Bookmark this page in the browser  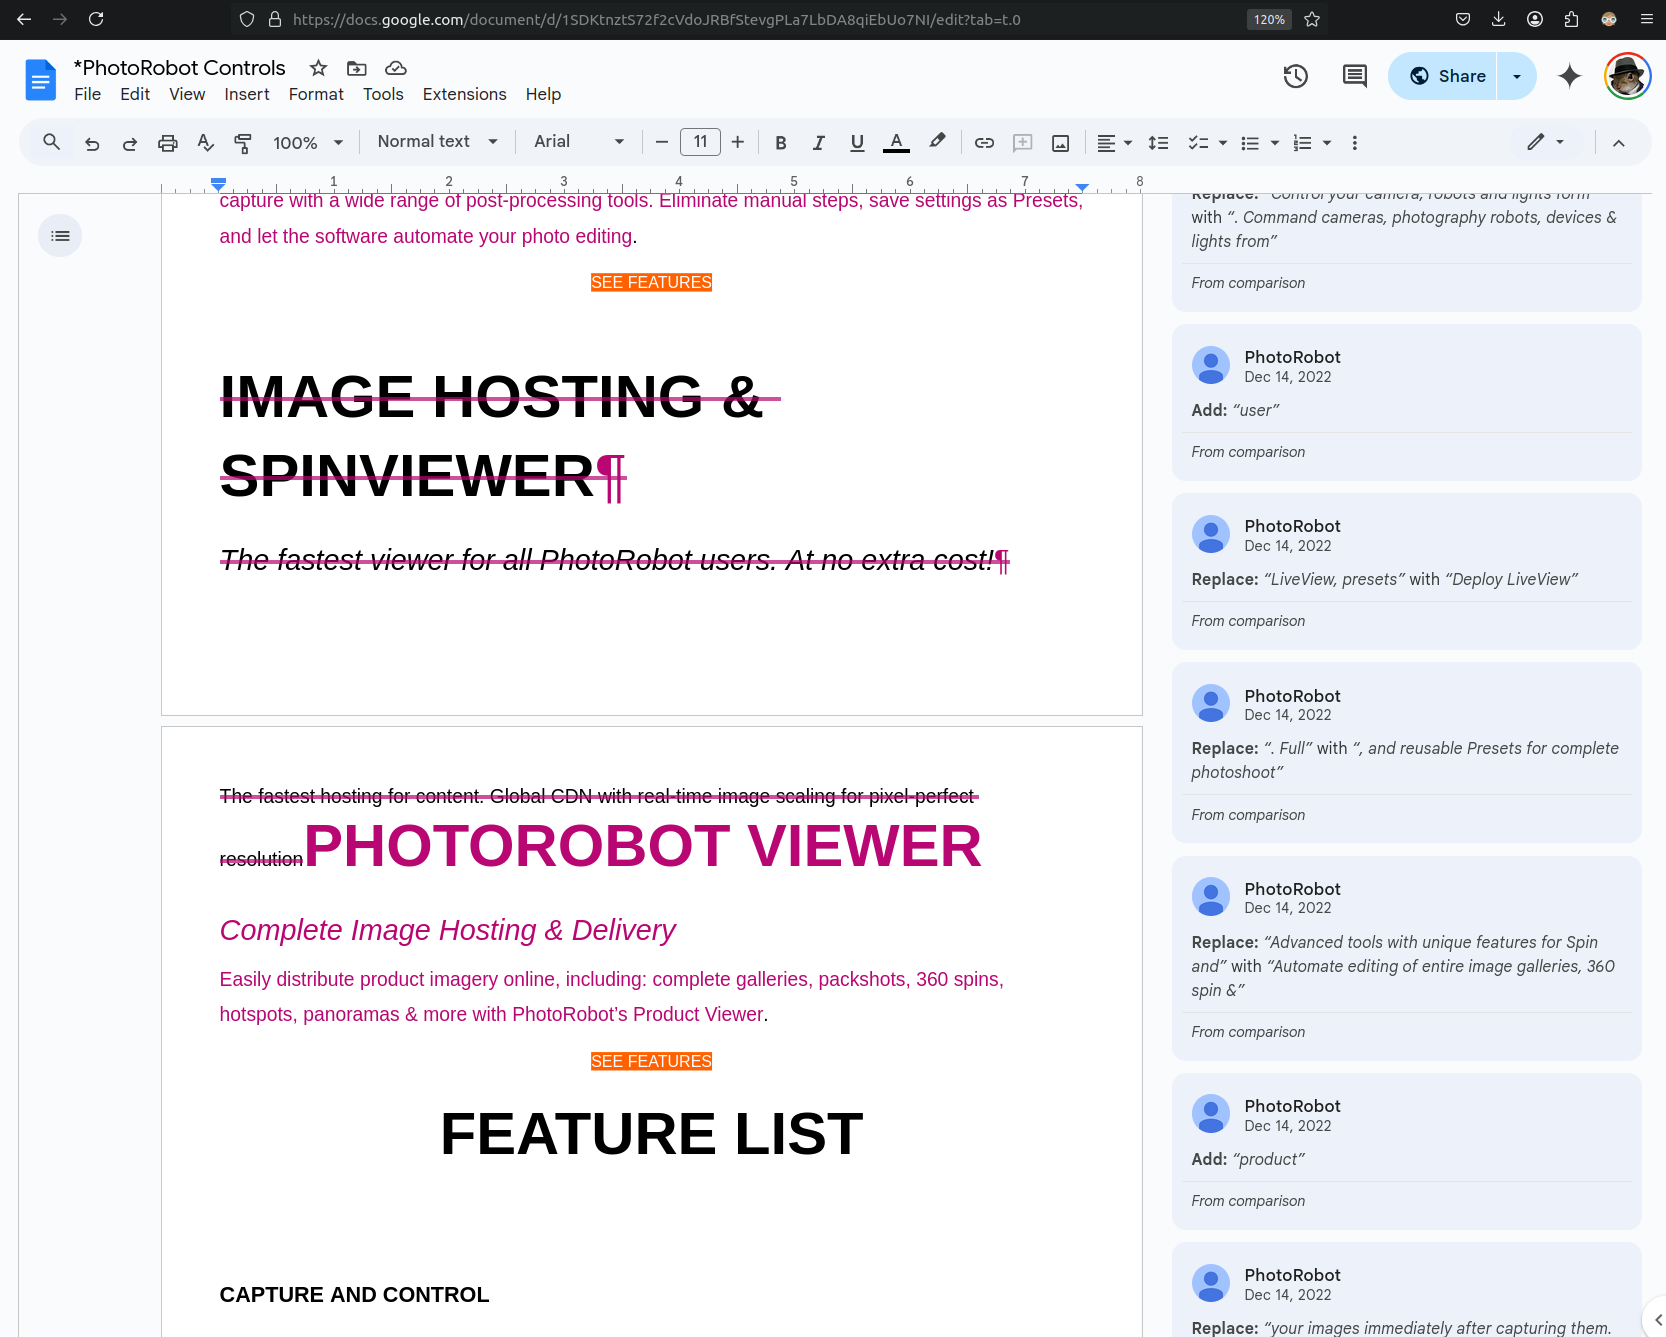coord(1313,19)
